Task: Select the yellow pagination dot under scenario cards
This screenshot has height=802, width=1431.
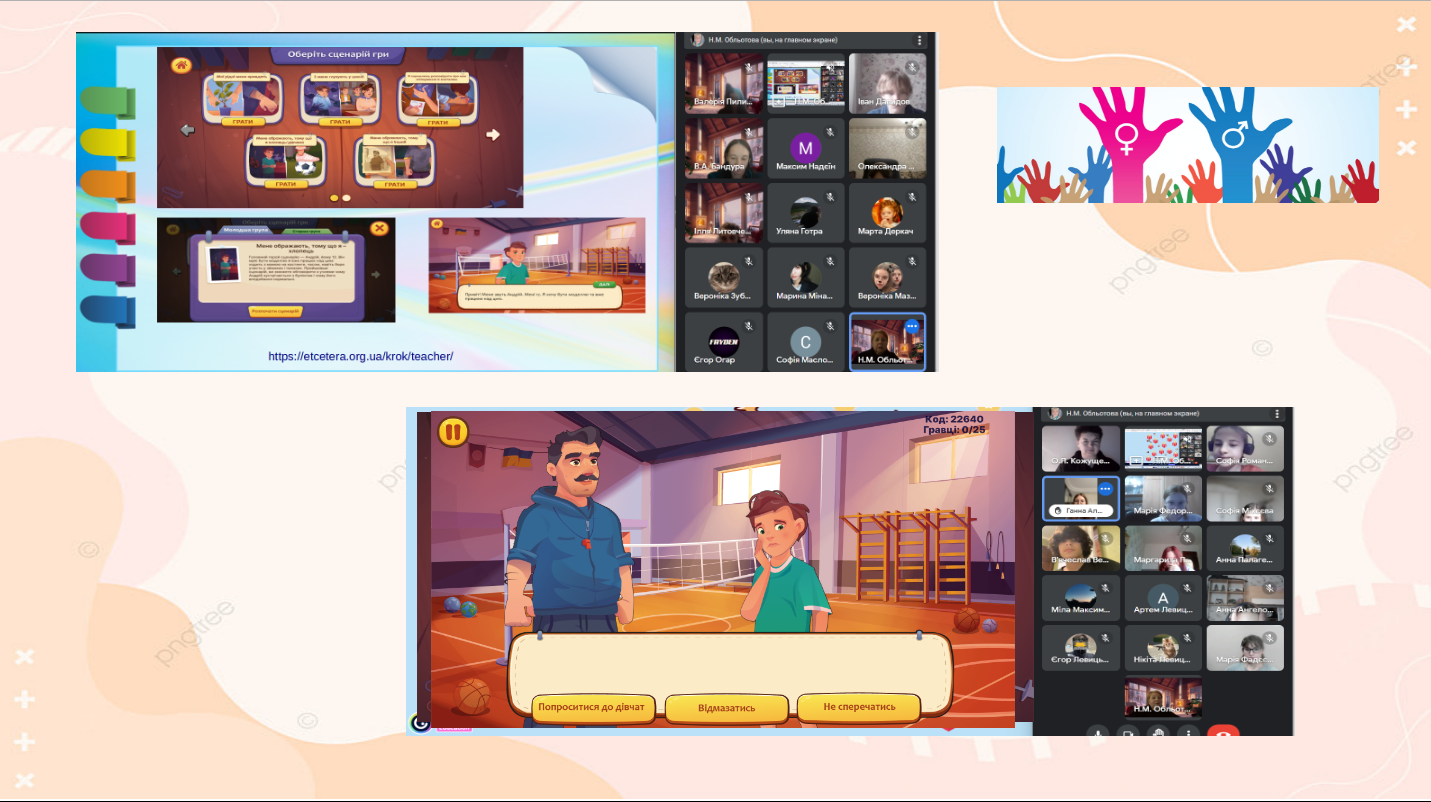Action: [334, 198]
